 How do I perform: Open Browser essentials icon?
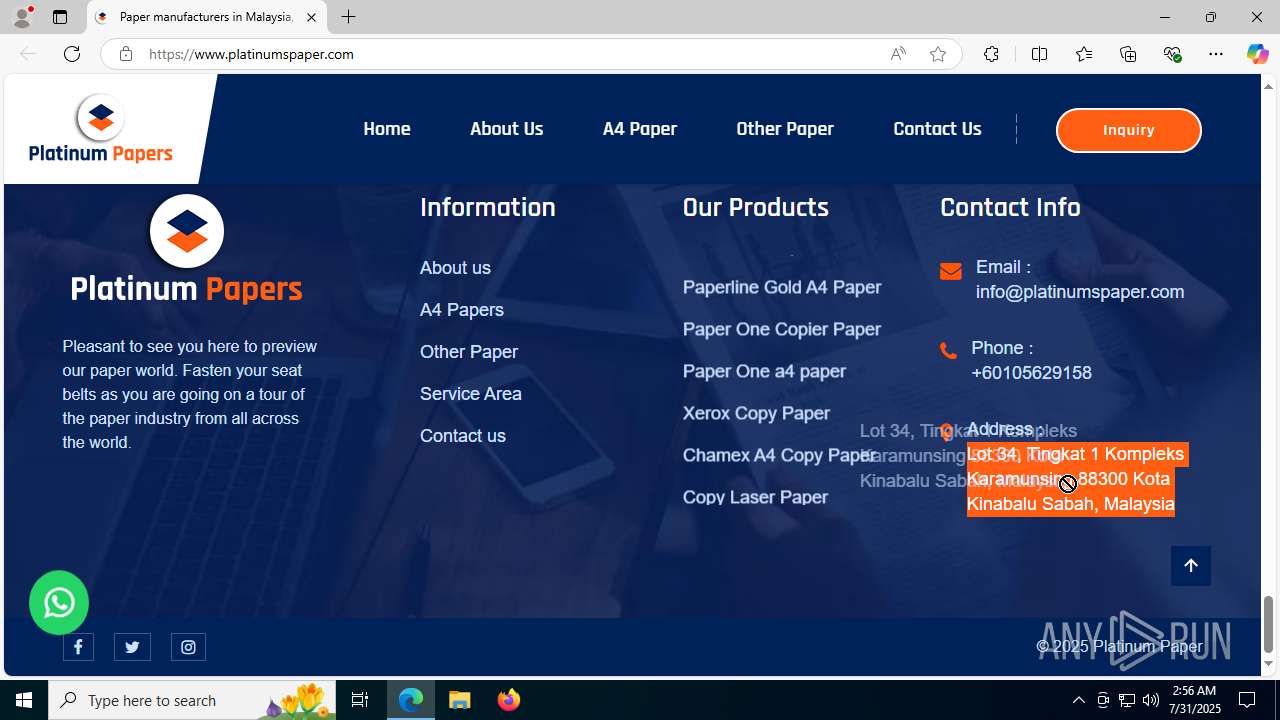tap(1172, 54)
